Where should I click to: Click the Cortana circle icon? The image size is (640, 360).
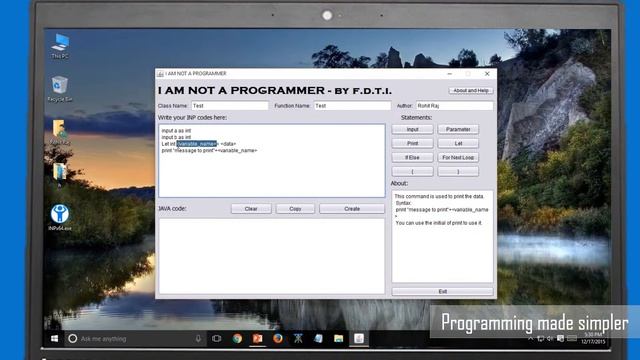[73, 338]
